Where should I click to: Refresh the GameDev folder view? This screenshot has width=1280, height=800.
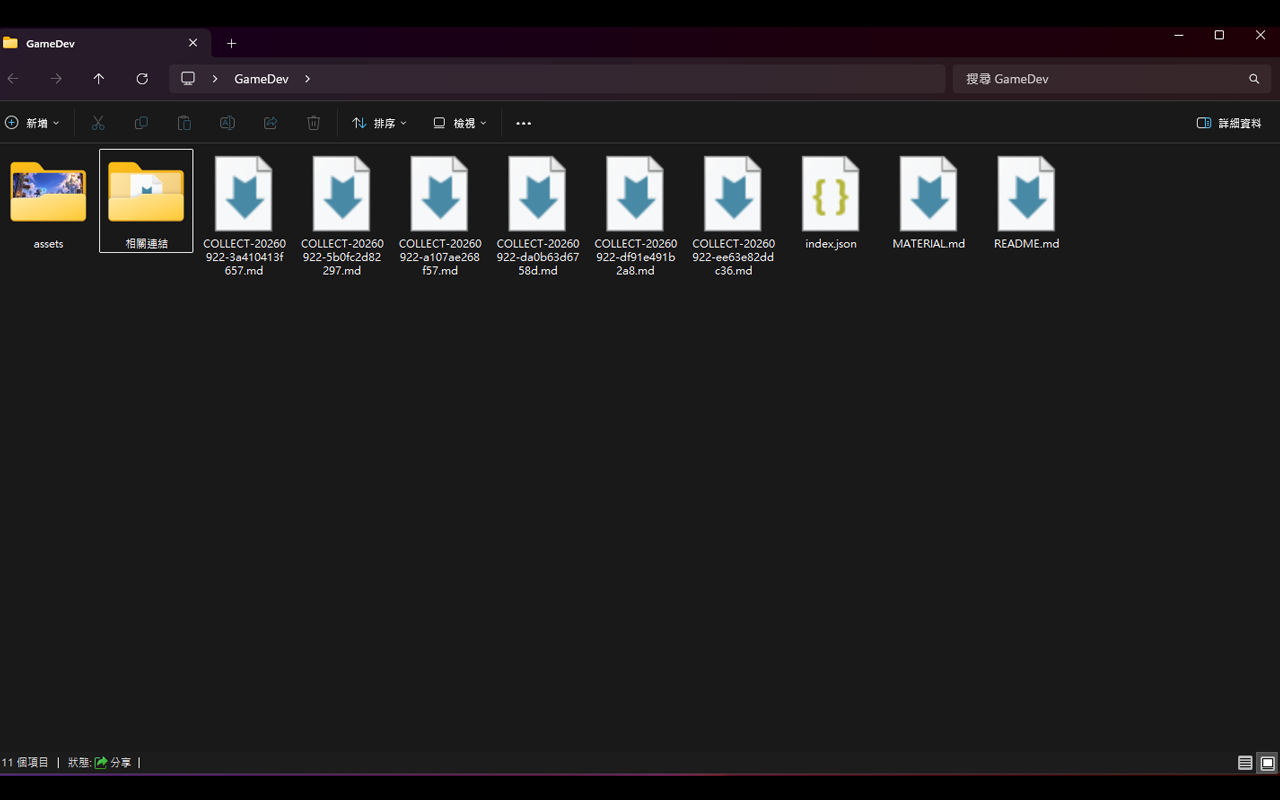click(142, 79)
